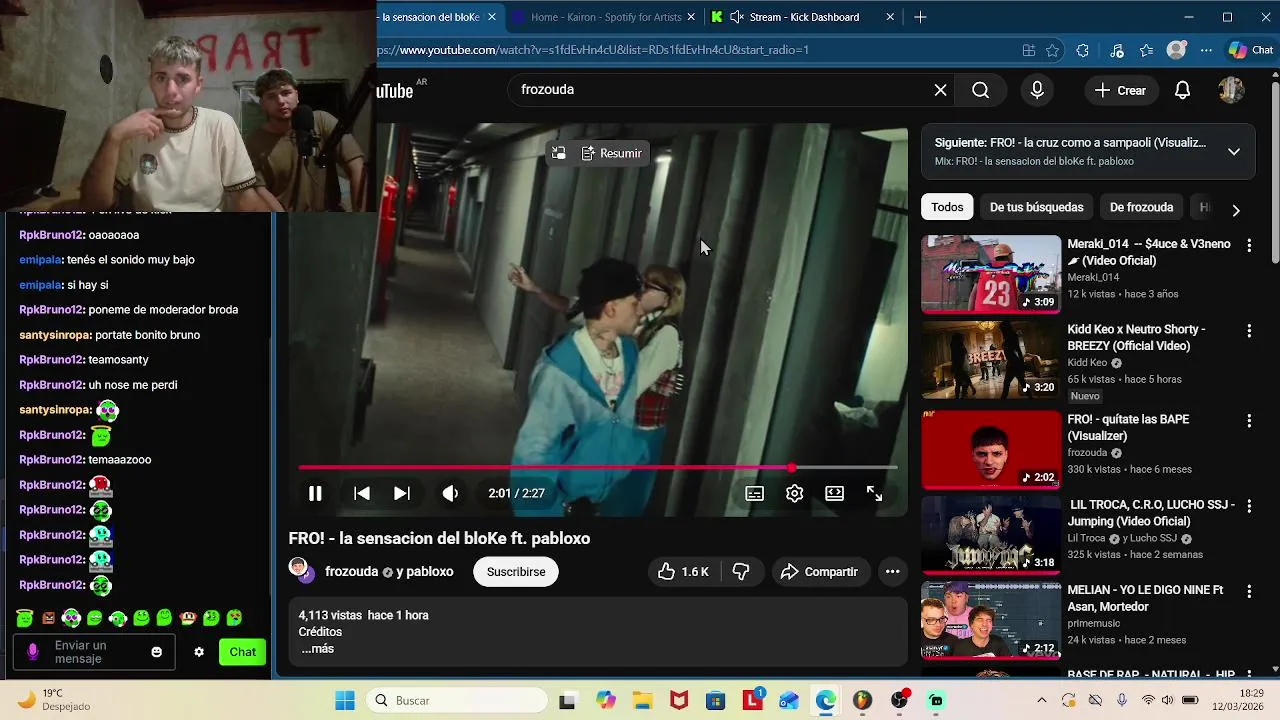The height and width of the screenshot is (720, 1280).
Task: Skip to next video in player
Action: 401,493
